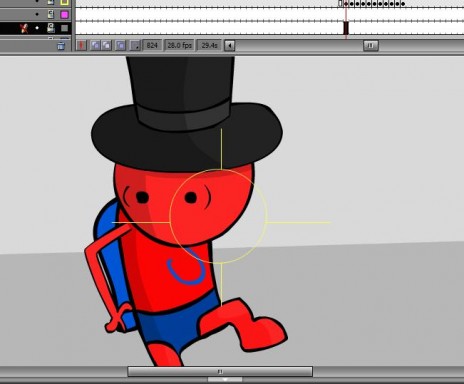This screenshot has height=384, width=464.
Task: Toggle the lock on the selected black layer
Action: coord(51,28)
